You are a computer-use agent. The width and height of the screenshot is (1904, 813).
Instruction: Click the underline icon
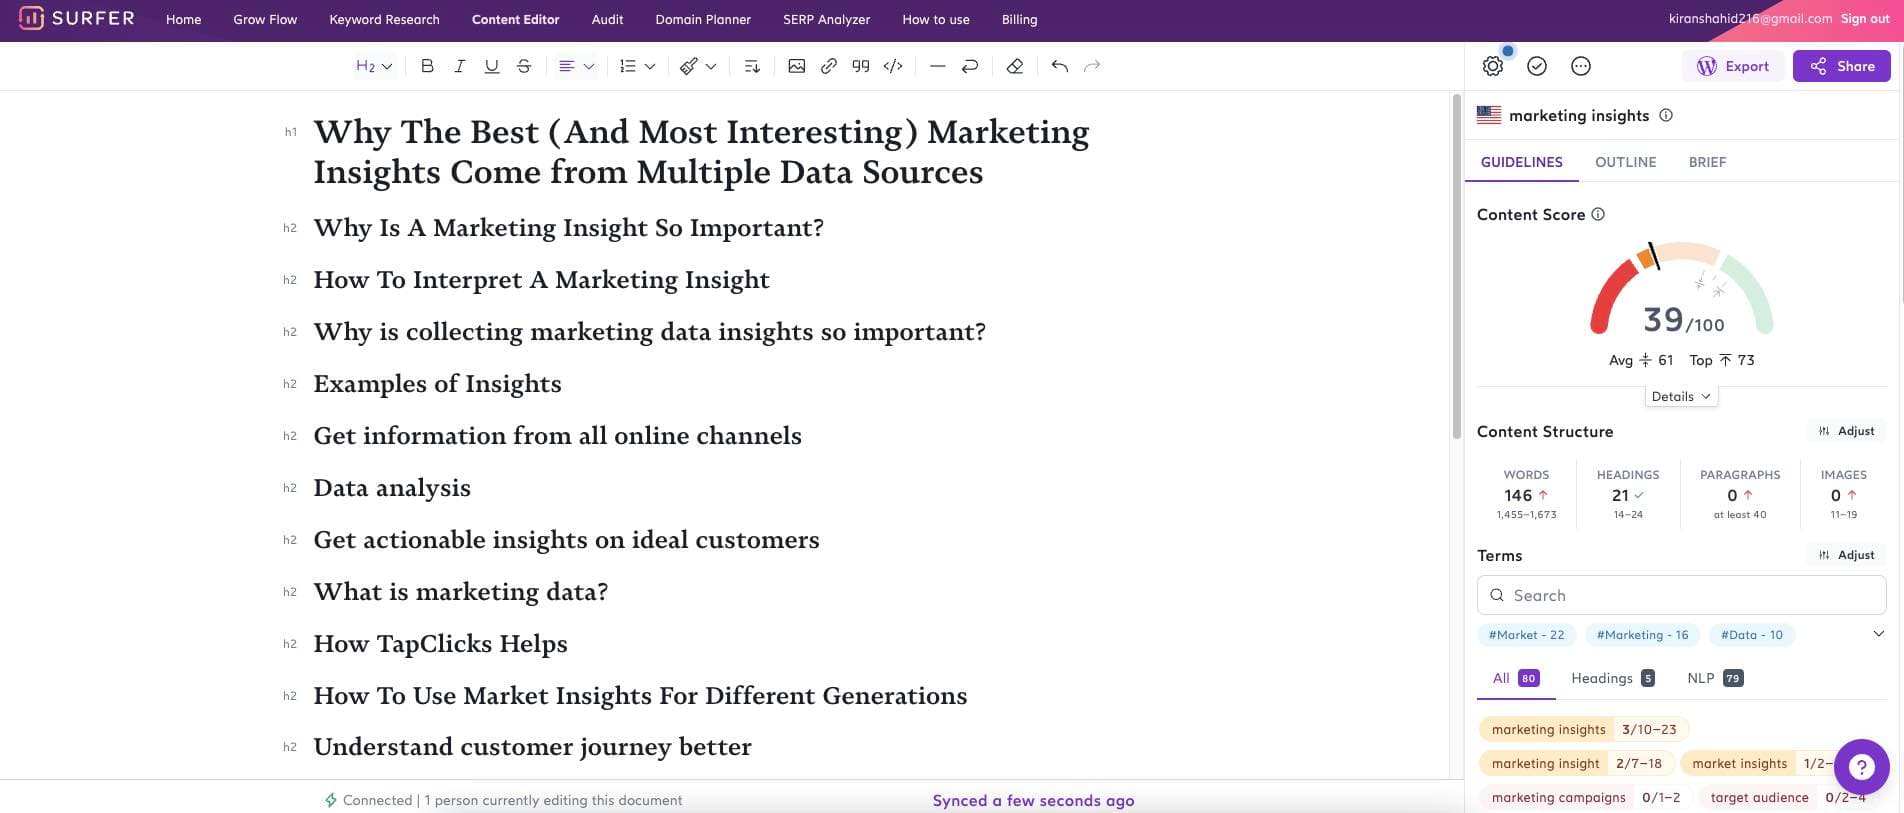(x=491, y=66)
